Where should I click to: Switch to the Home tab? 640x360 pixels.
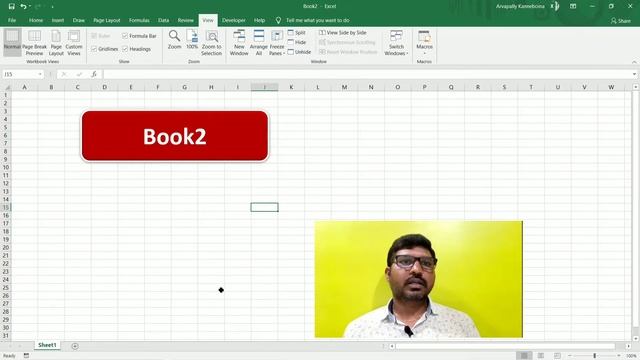point(36,20)
